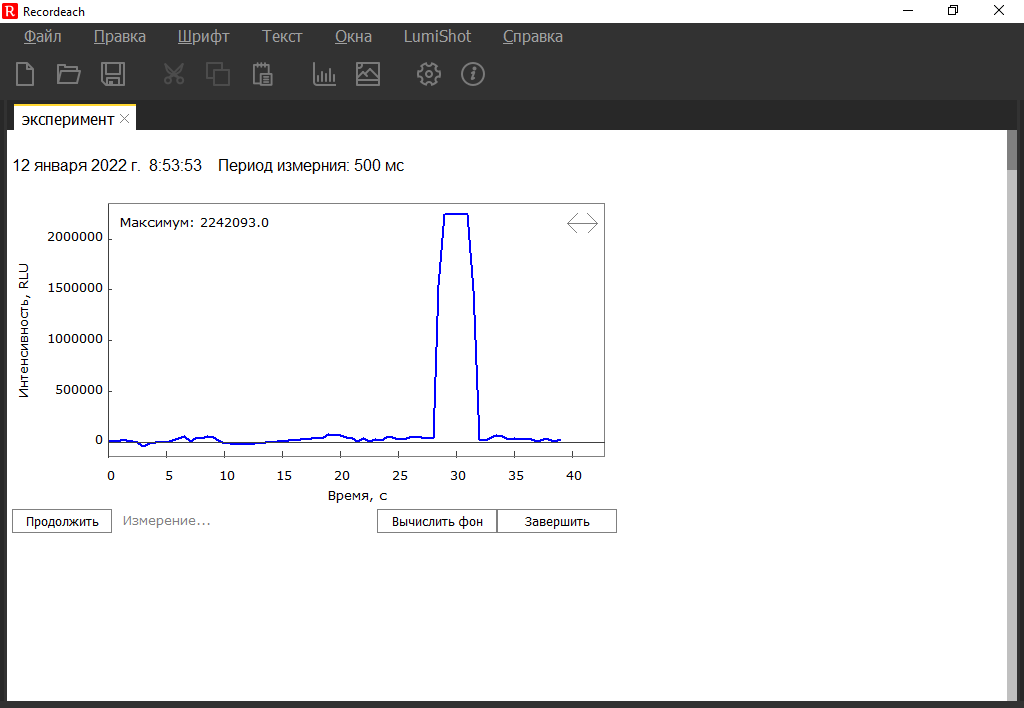Expand the Шрифт menu
This screenshot has height=708, width=1024.
(x=204, y=37)
